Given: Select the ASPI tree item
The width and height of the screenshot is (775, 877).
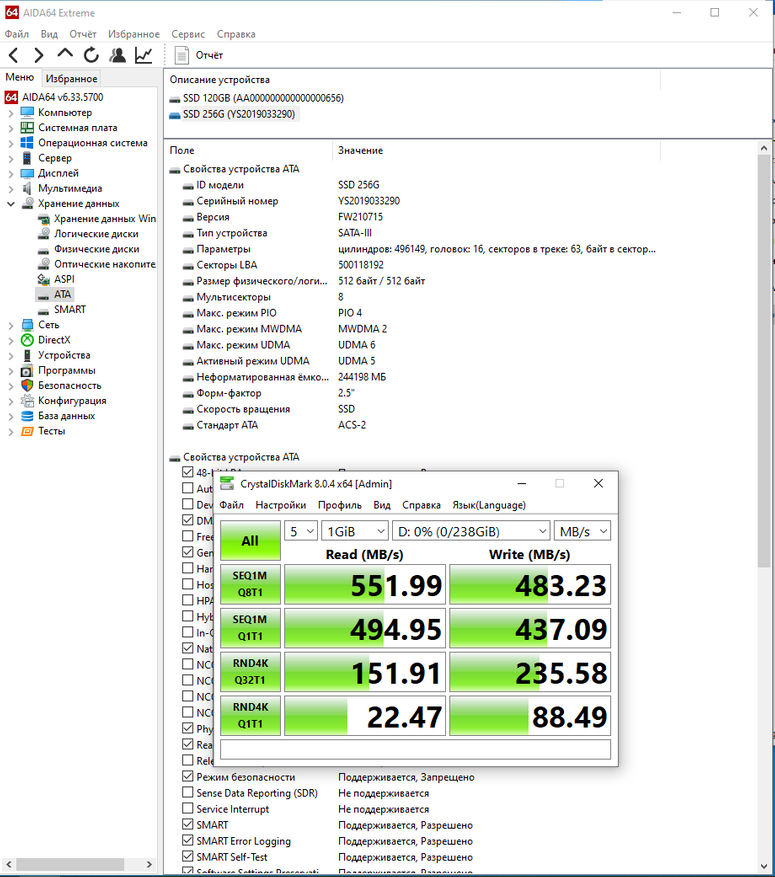Looking at the screenshot, I should coord(64,279).
